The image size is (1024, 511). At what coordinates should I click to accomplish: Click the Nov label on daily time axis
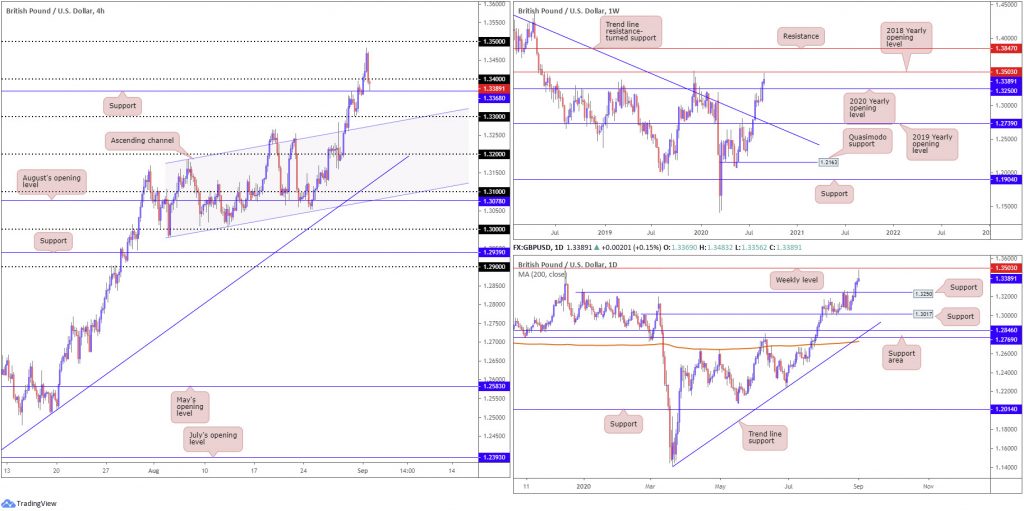(927, 487)
